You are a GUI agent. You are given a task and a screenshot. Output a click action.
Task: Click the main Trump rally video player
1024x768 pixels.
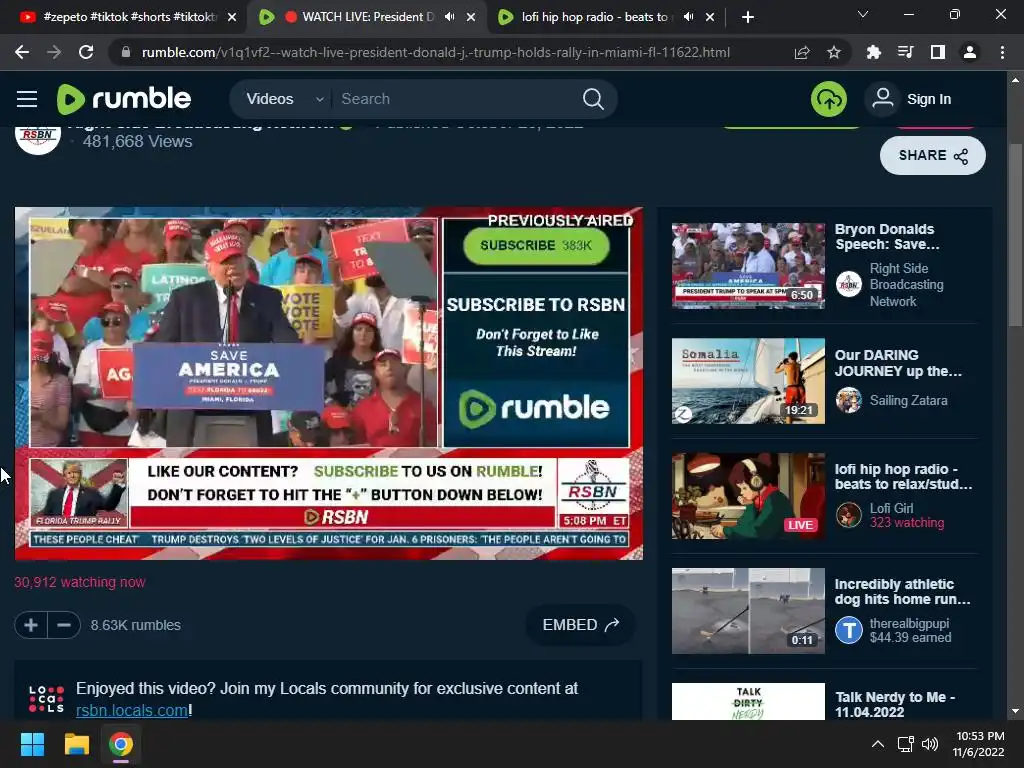328,383
